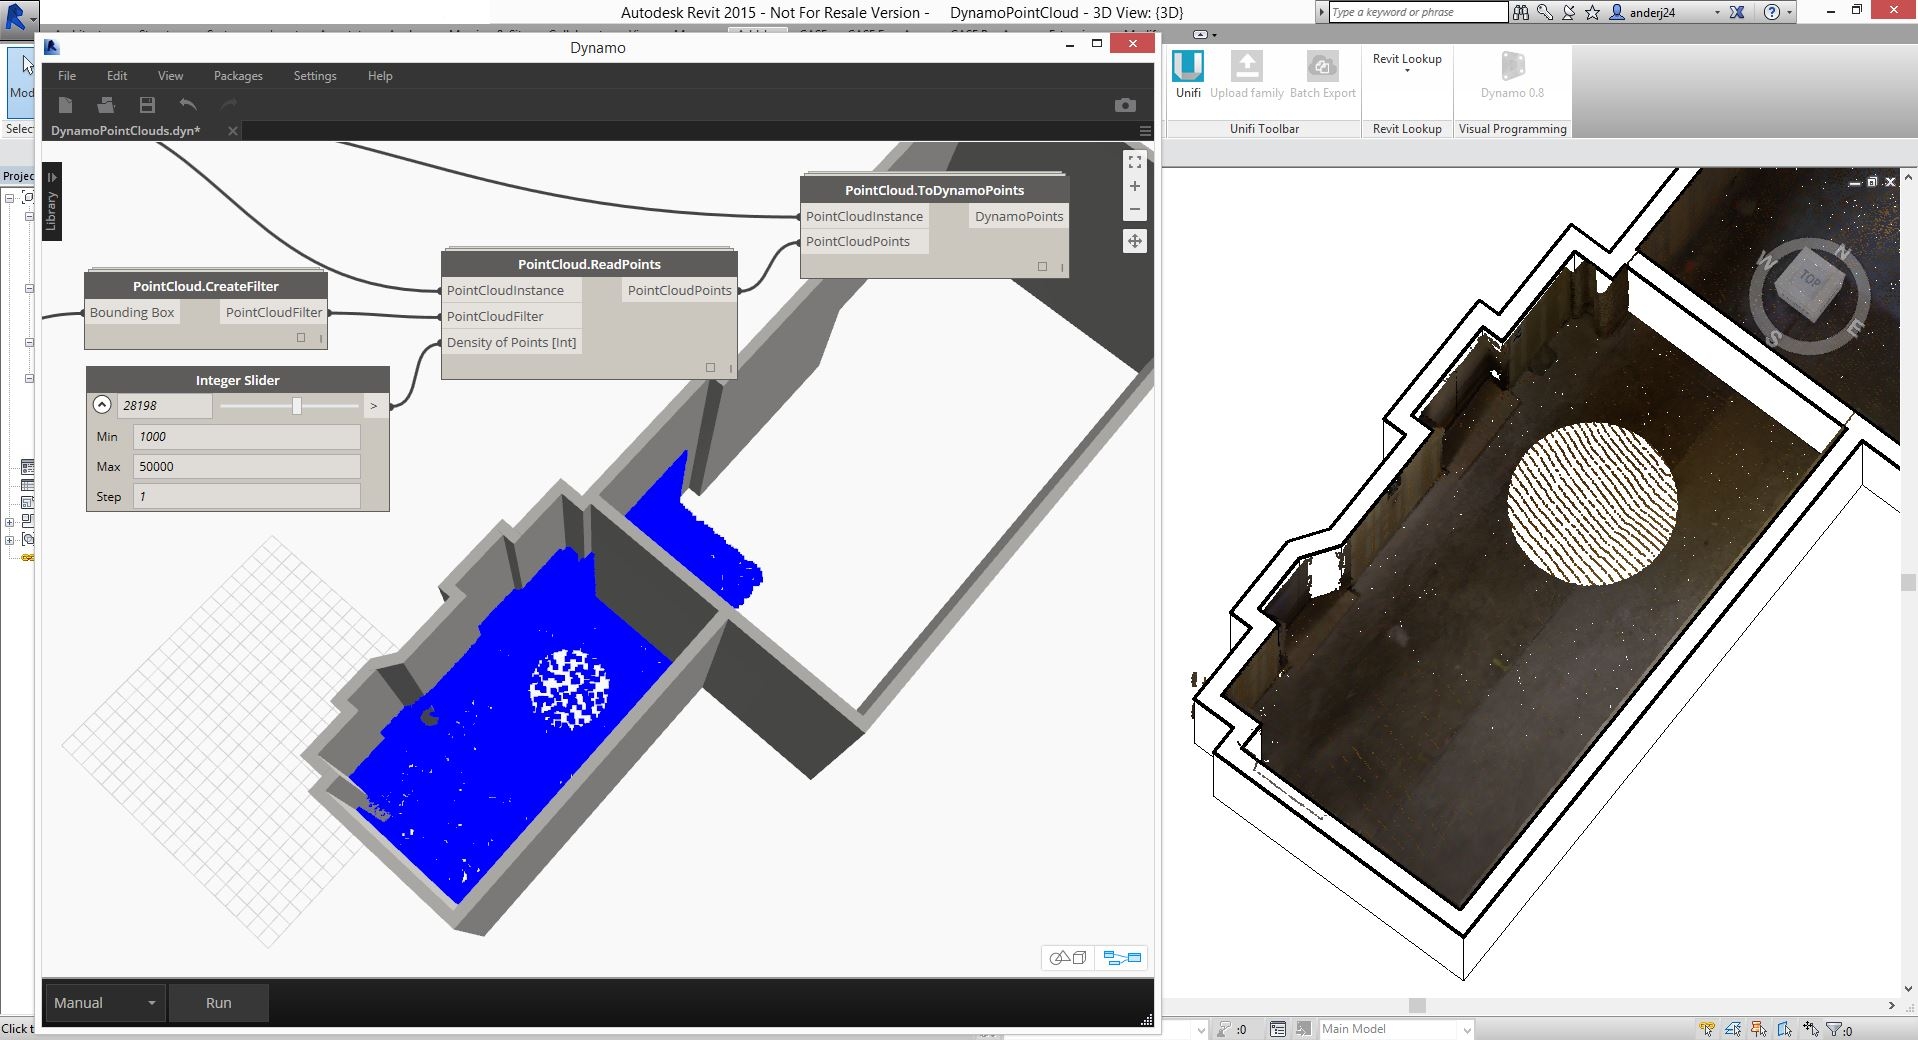
Task: Switch Dynamo background to geometry navigation view
Action: (x=1068, y=958)
